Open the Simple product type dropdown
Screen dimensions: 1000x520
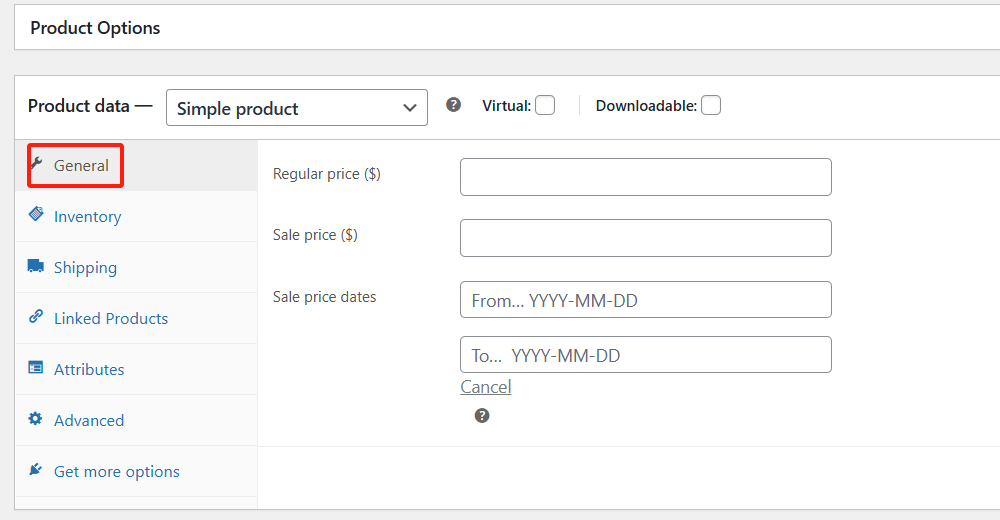tap(297, 108)
